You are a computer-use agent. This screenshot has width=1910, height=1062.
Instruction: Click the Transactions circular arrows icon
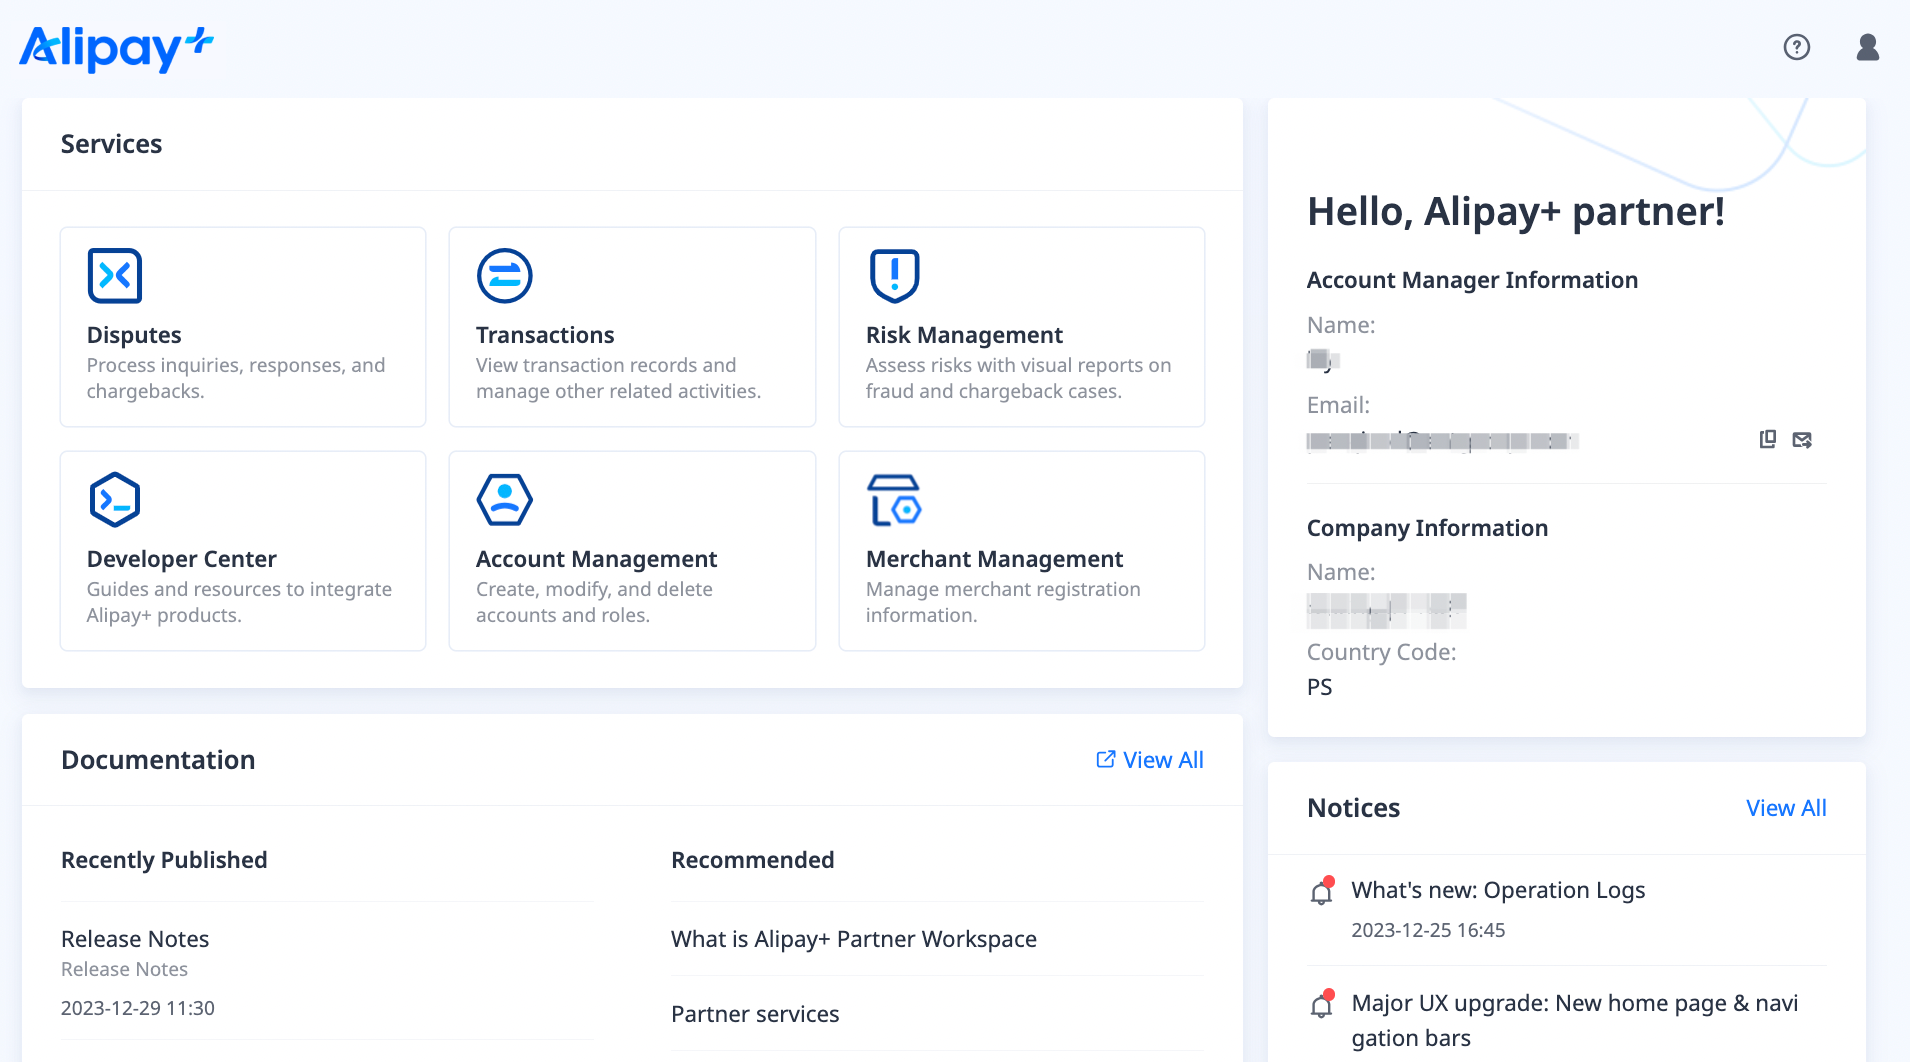(x=504, y=276)
